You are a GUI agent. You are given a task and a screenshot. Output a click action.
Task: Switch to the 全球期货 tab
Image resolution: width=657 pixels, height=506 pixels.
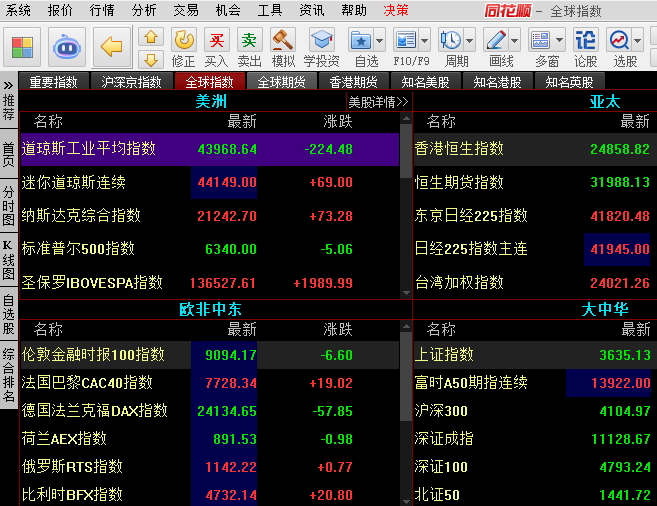point(281,82)
